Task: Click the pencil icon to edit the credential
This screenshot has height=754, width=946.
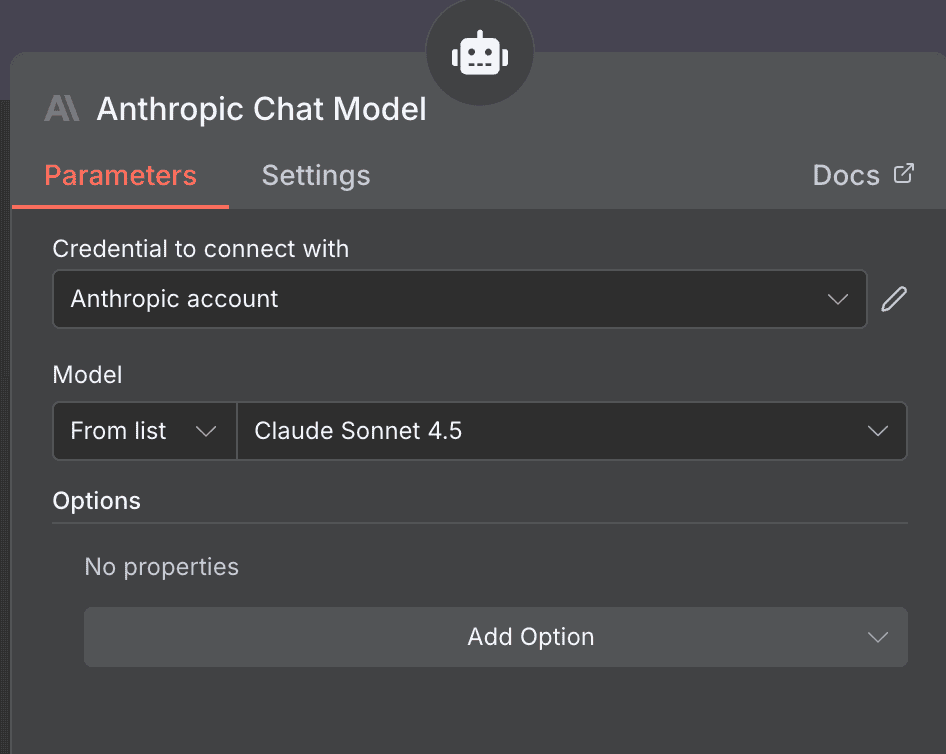Action: tap(894, 298)
